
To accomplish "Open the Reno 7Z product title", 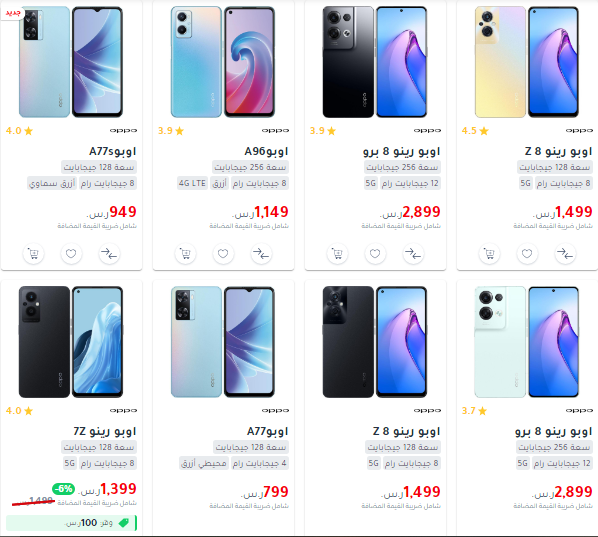I will (x=104, y=431).
